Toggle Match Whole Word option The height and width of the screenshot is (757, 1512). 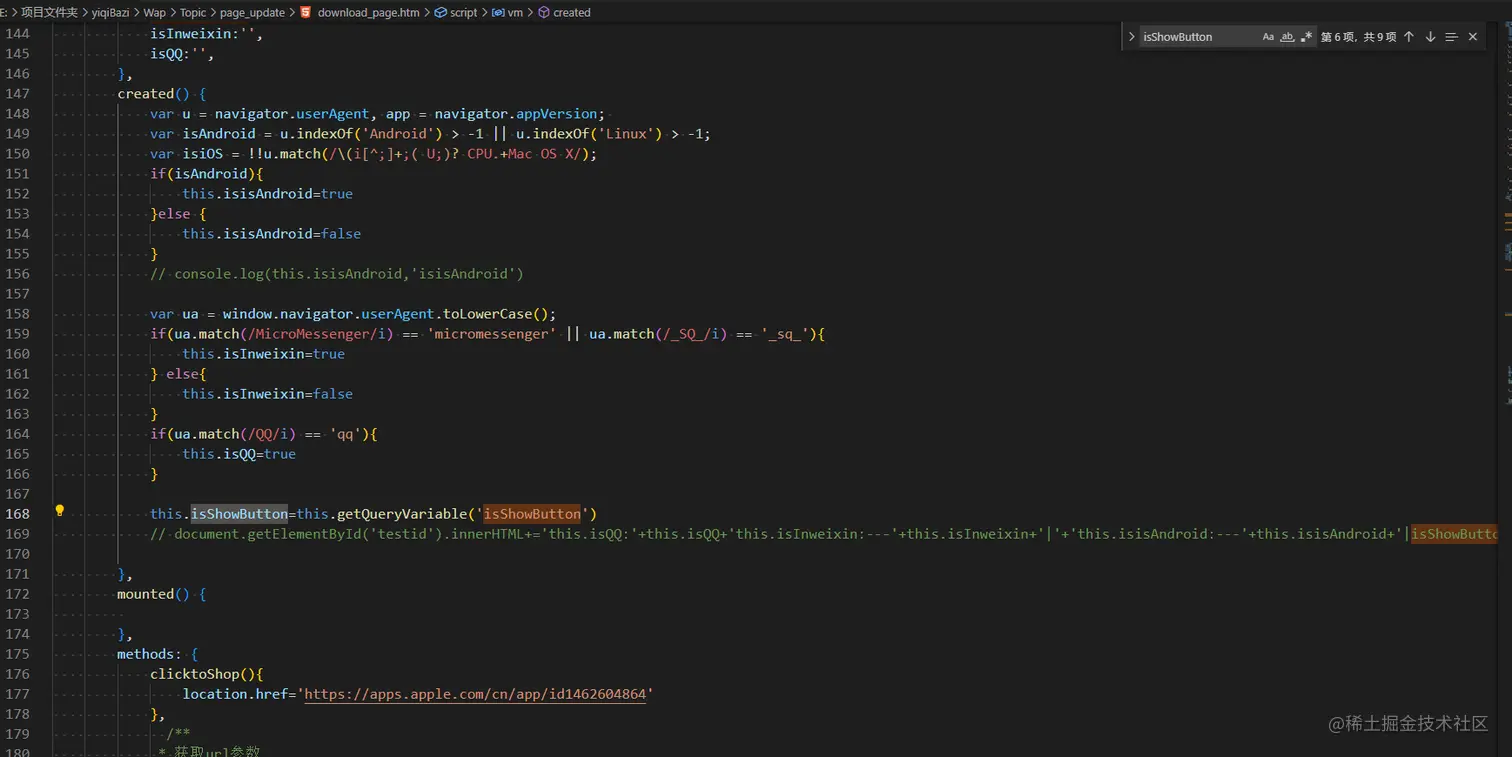pos(1287,37)
